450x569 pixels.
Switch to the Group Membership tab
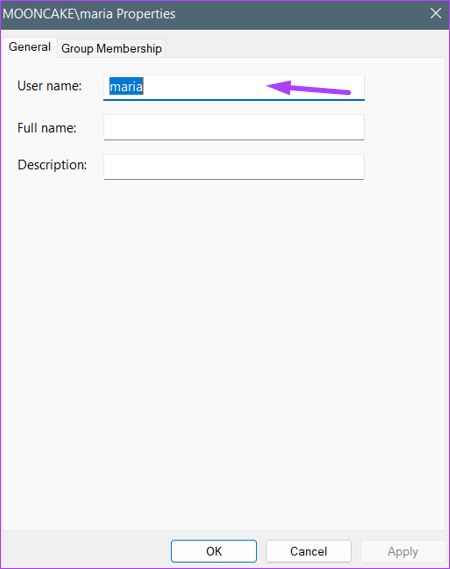point(111,48)
